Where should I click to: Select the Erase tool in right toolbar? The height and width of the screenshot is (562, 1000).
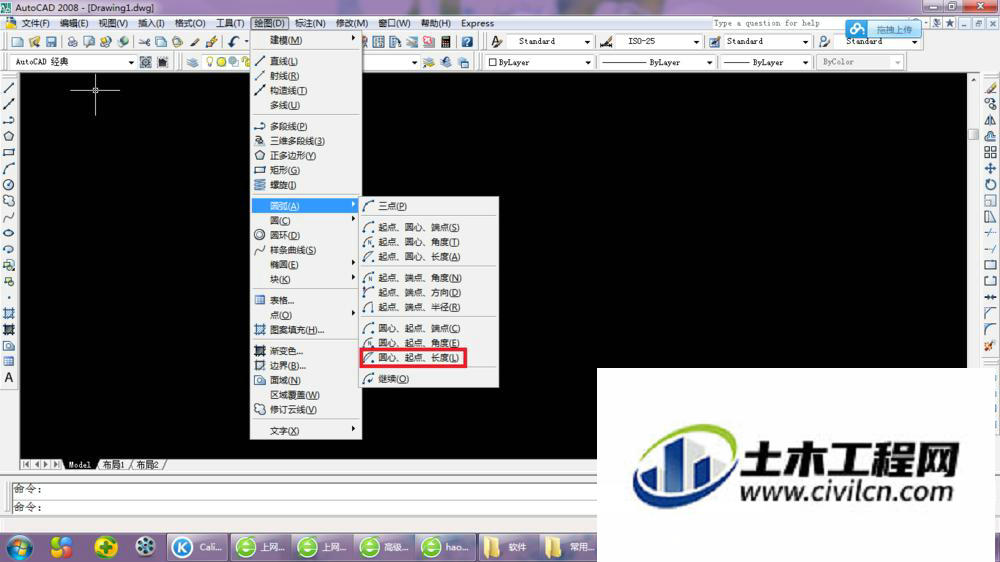pyautogui.click(x=990, y=87)
